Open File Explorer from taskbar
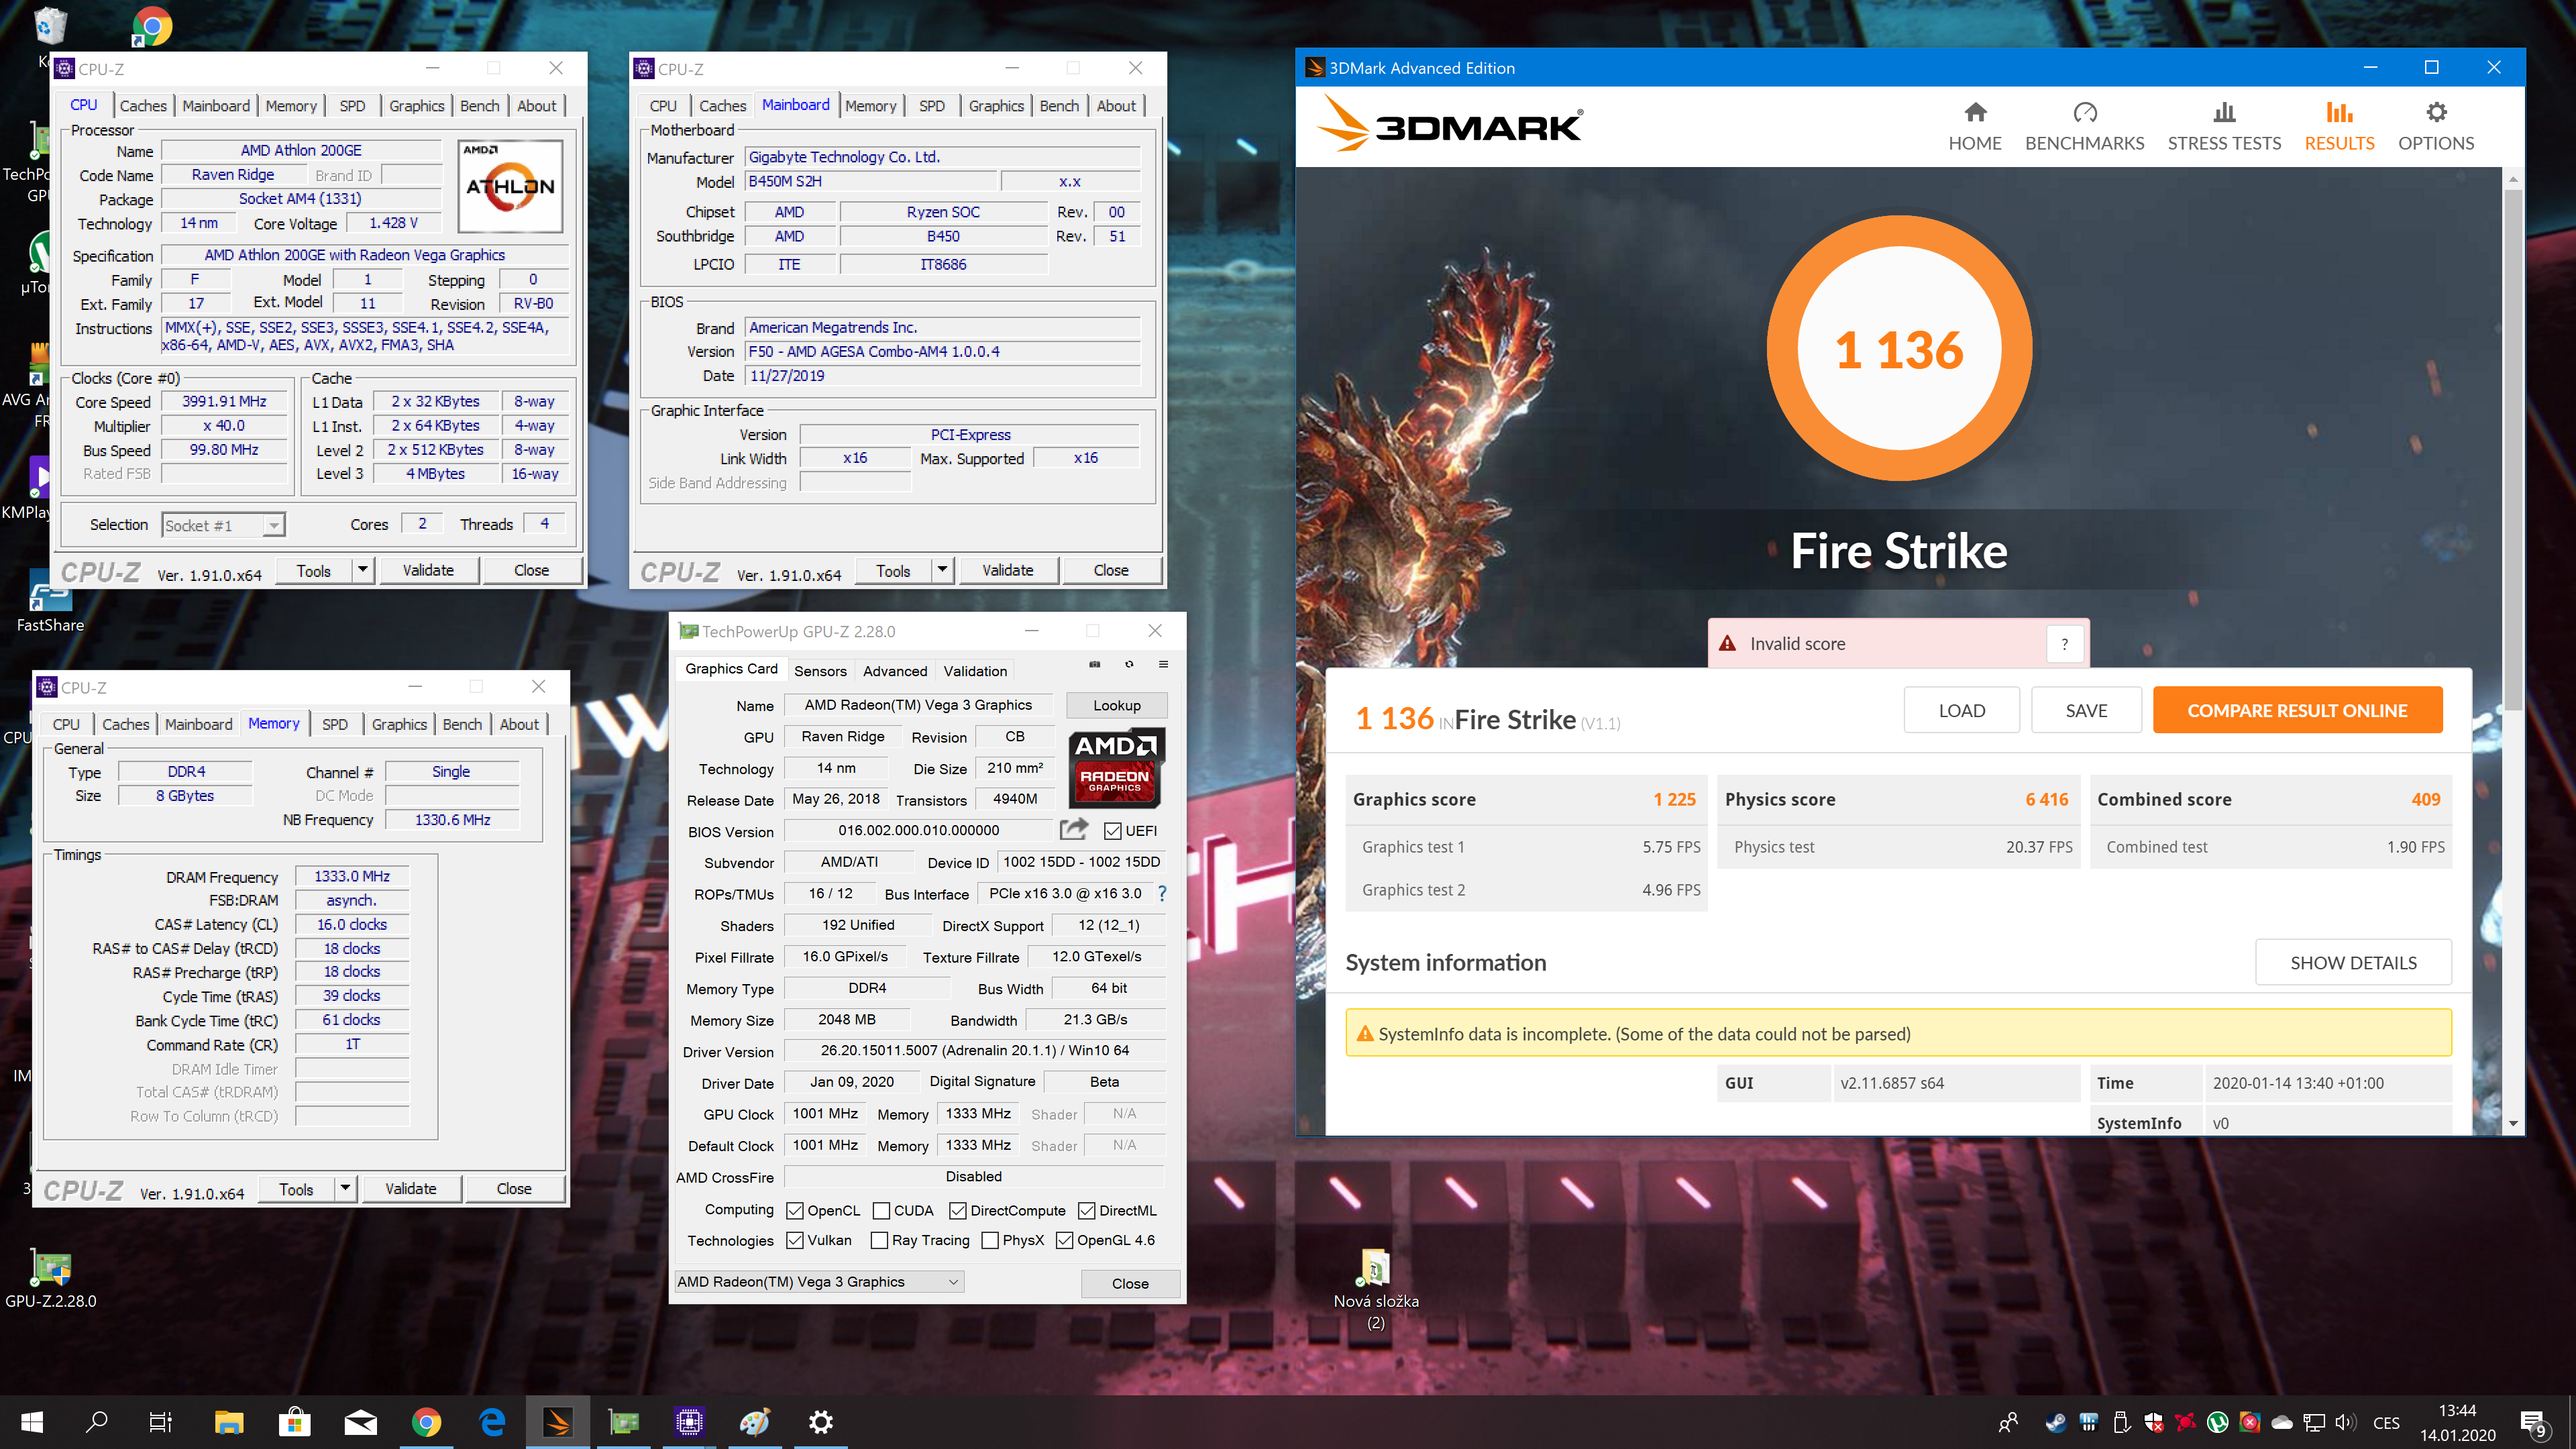 tap(229, 1421)
